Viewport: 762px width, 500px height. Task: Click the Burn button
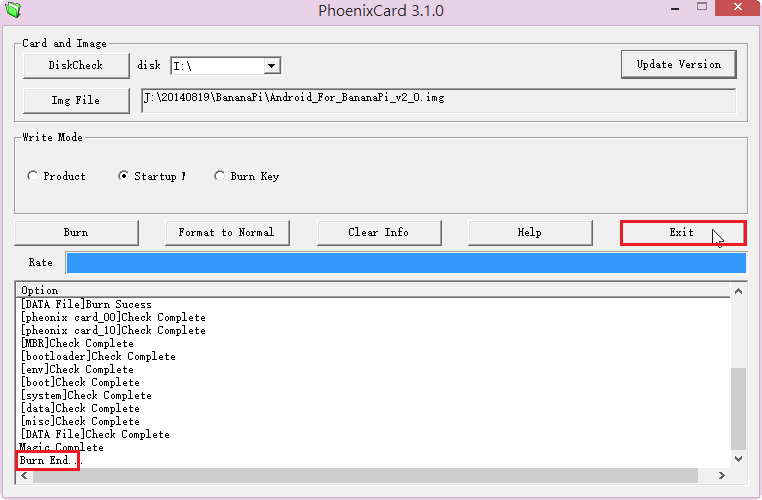click(76, 233)
